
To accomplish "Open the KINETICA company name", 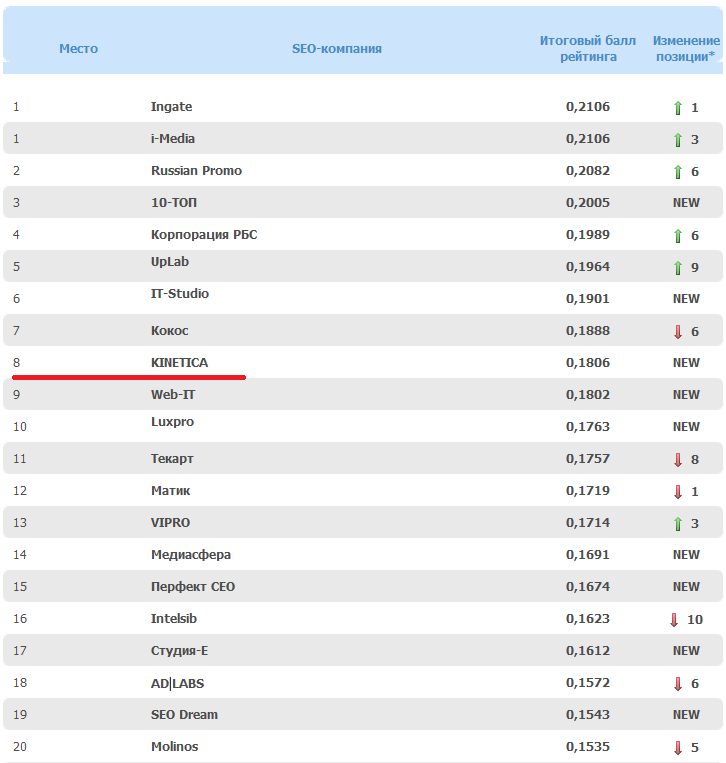I will point(180,363).
